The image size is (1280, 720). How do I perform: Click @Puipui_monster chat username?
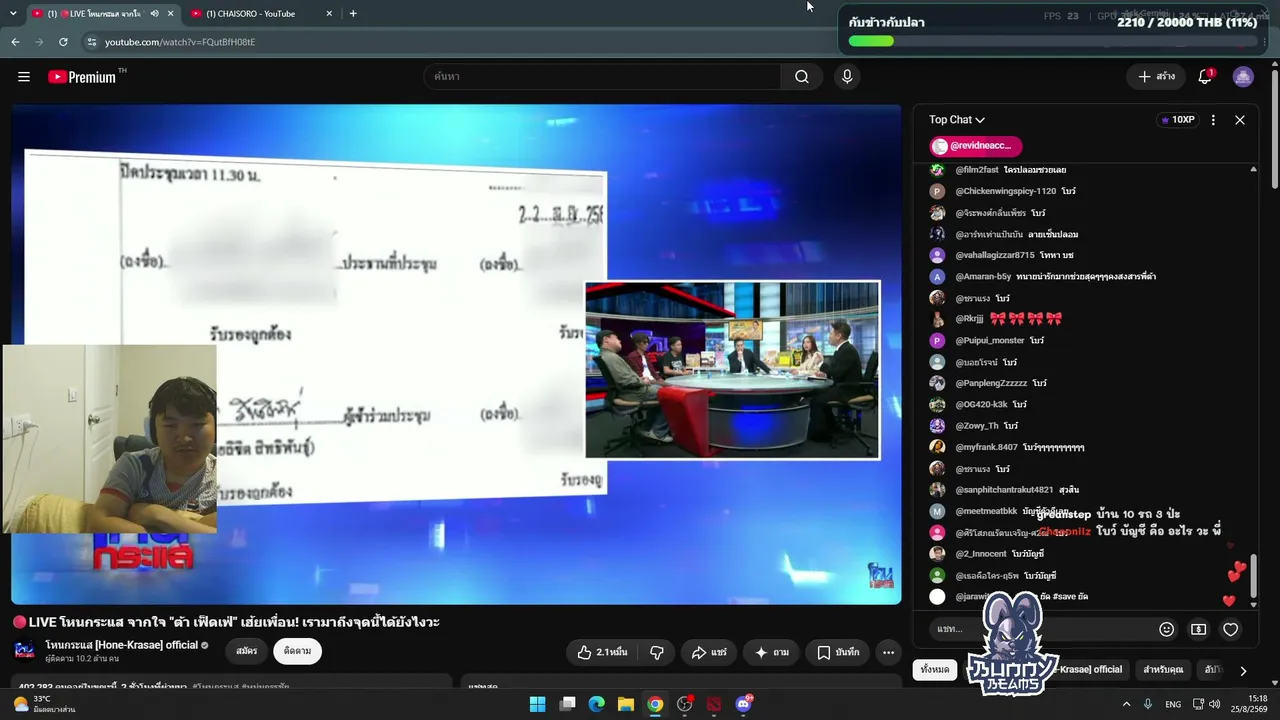[989, 341]
